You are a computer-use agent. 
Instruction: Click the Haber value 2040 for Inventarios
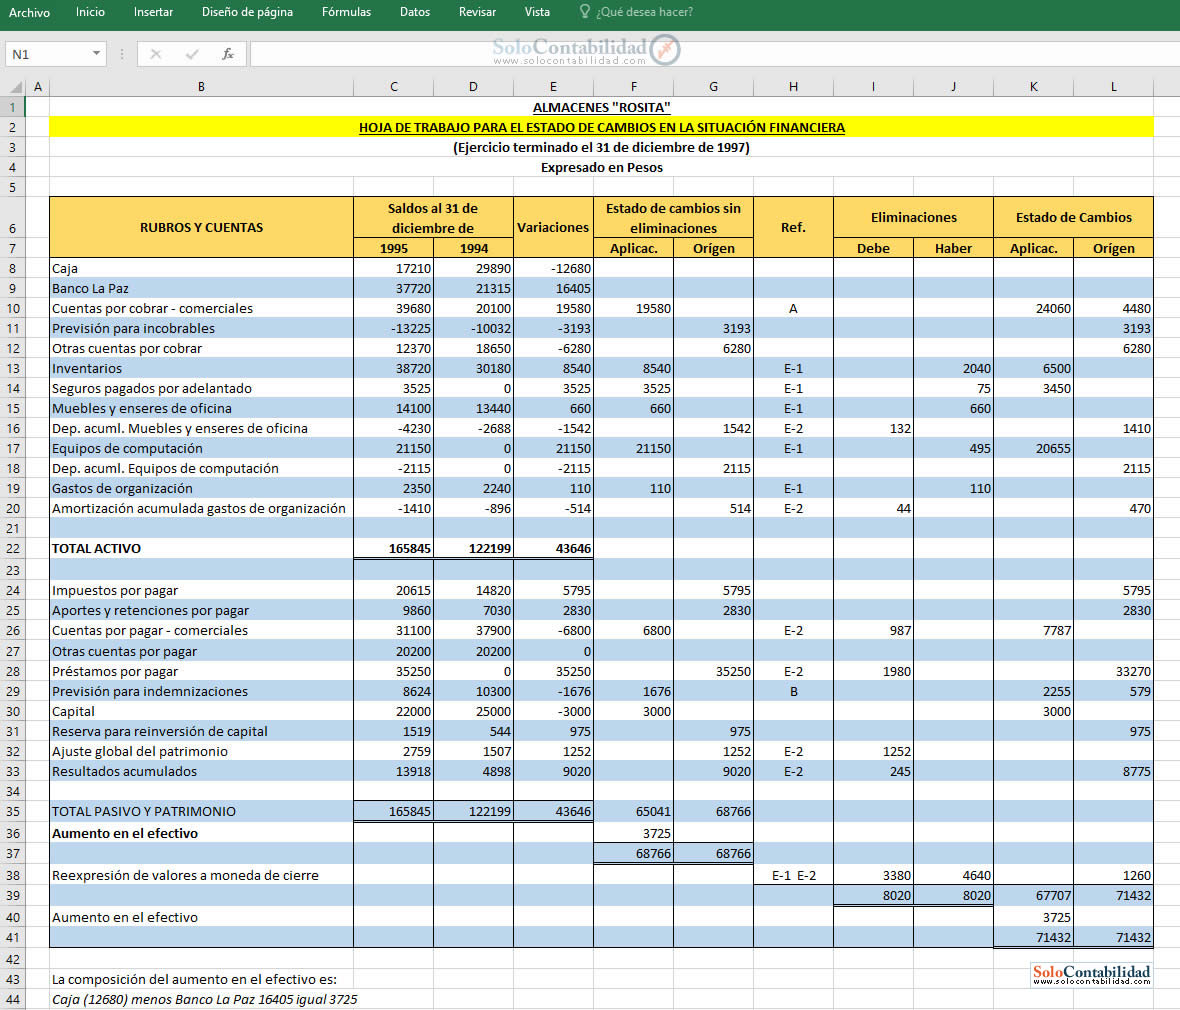[953, 368]
